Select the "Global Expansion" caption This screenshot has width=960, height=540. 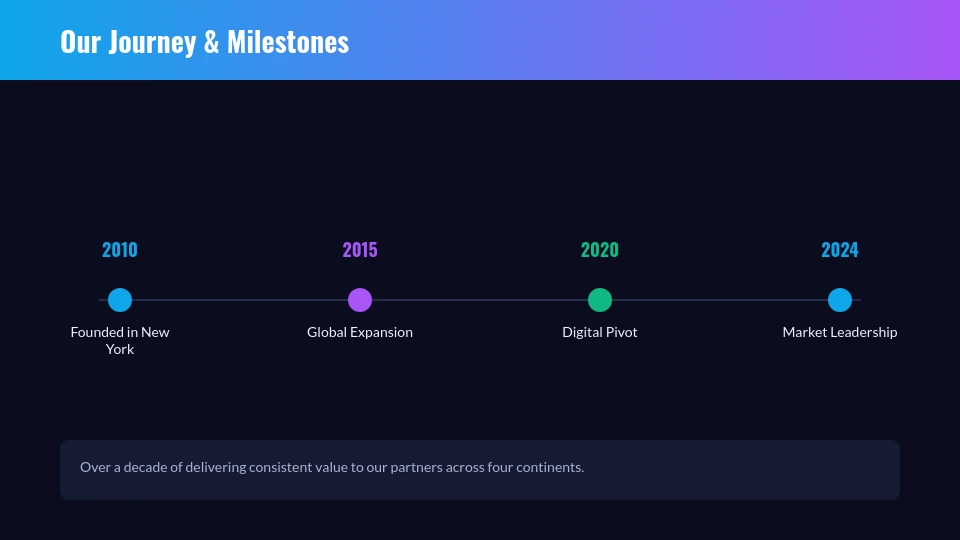(x=360, y=332)
